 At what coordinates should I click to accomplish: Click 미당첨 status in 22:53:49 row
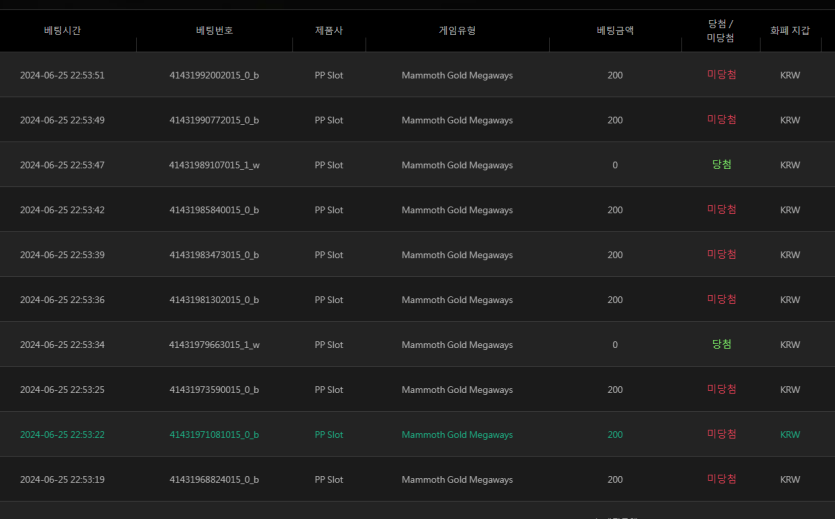[722, 119]
